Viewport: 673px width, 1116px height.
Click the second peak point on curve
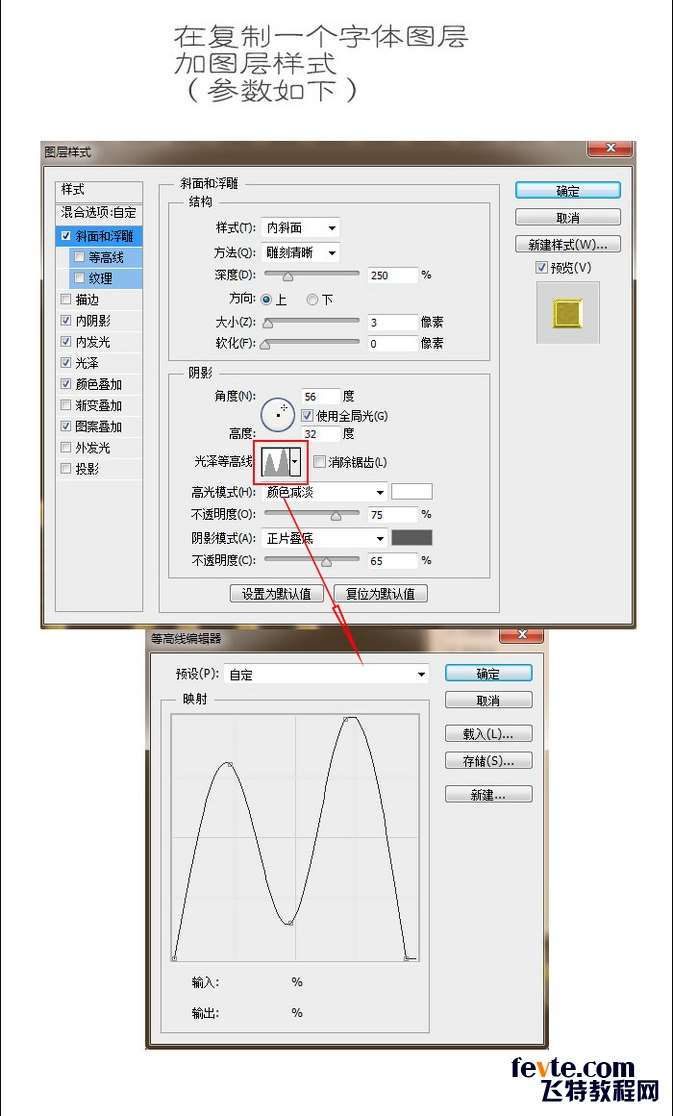click(x=347, y=719)
